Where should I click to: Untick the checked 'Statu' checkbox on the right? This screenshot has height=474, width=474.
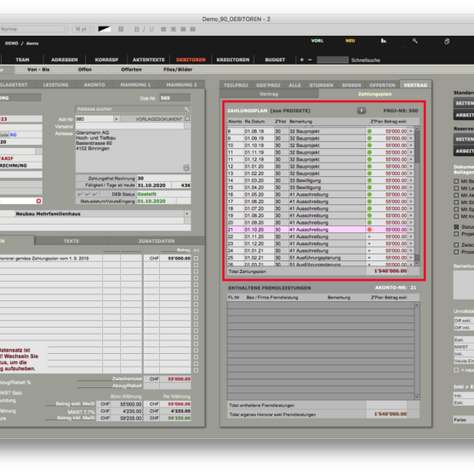click(456, 227)
